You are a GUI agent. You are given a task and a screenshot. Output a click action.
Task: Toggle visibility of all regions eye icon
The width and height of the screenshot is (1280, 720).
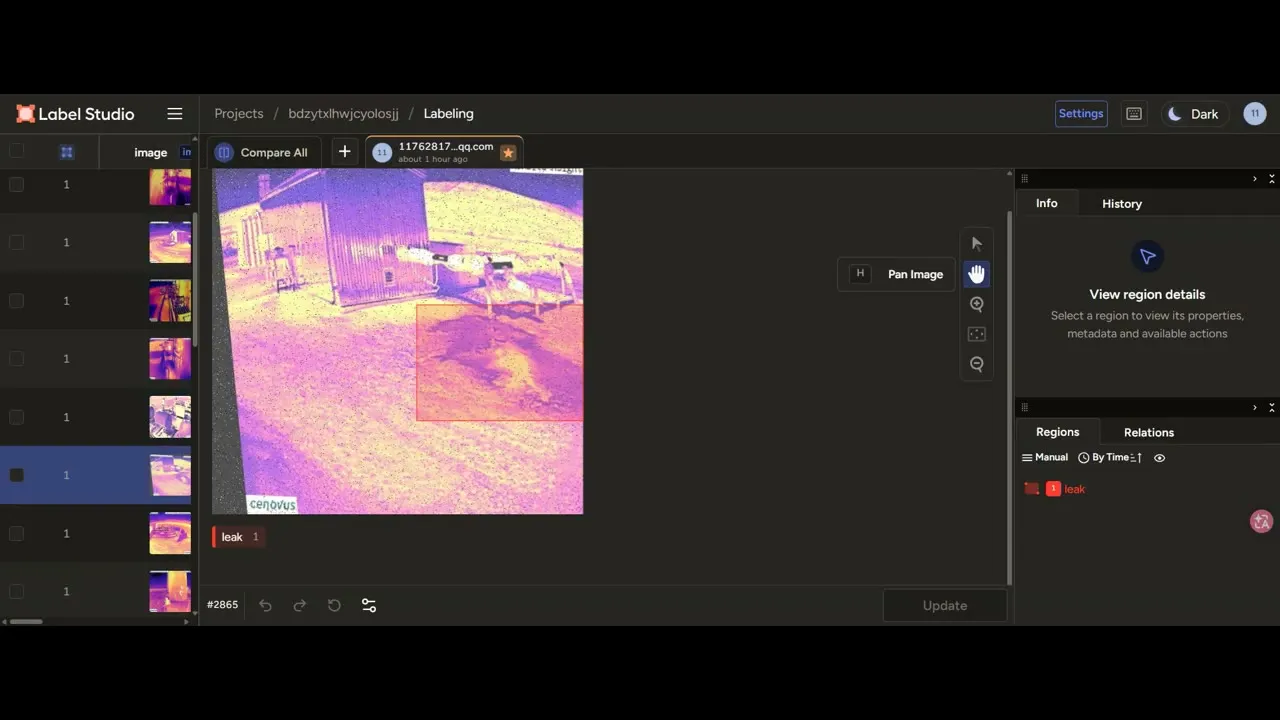tap(1160, 458)
